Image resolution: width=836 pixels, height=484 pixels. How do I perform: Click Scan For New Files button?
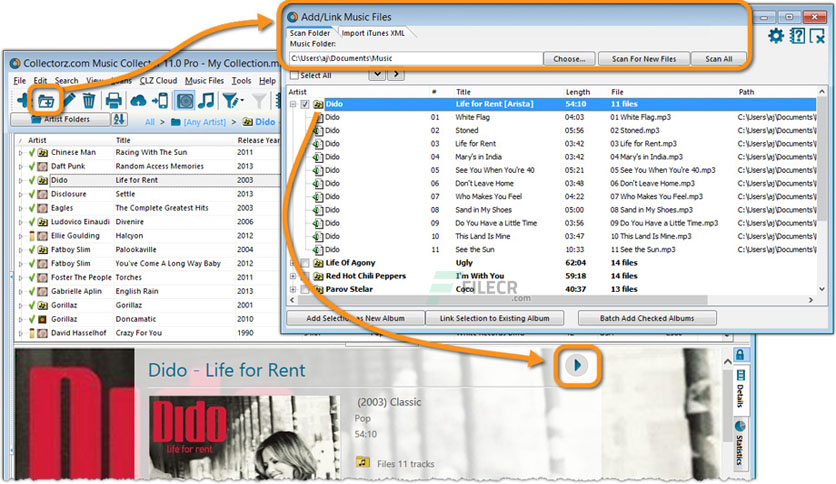pyautogui.click(x=644, y=59)
